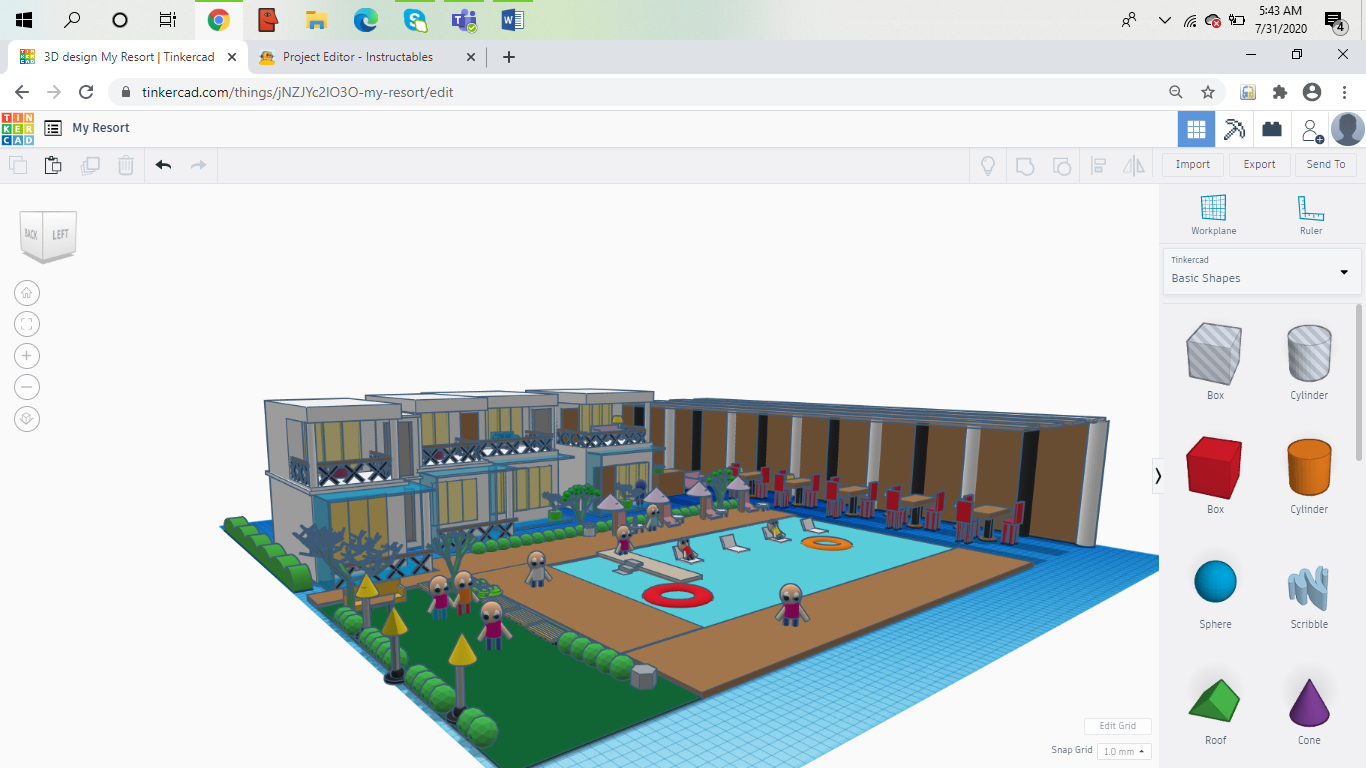Click the My Resort design name
Screen dimensions: 1366x768
click(x=101, y=128)
